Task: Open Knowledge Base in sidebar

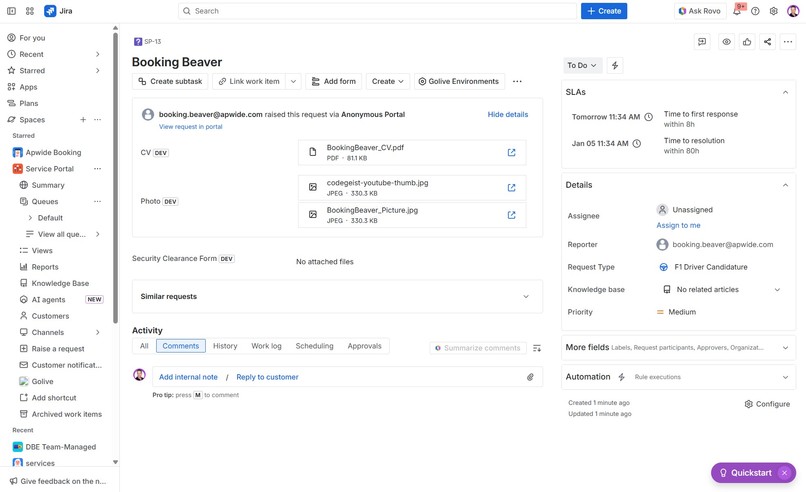Action: pyautogui.click(x=60, y=283)
